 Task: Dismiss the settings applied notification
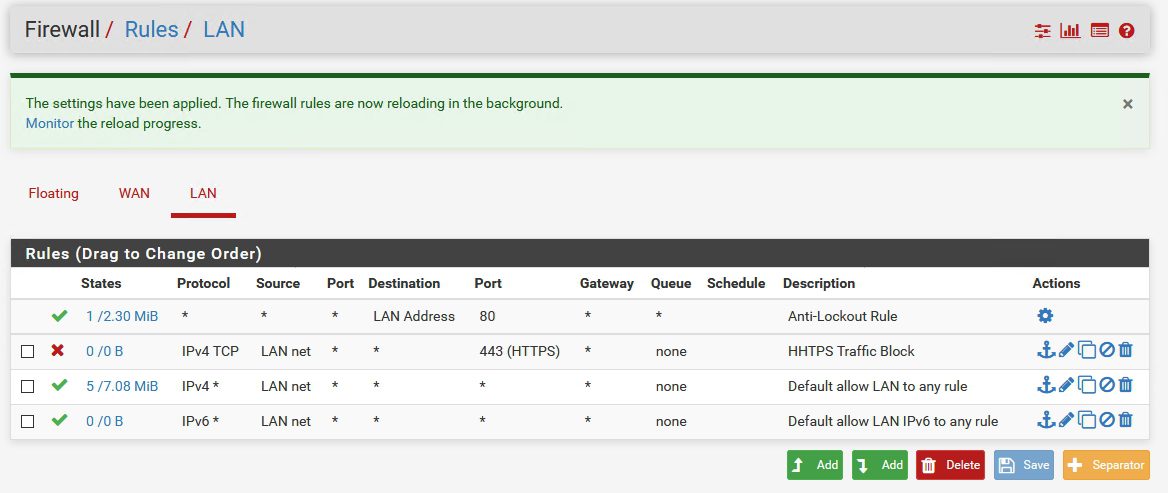[x=1128, y=104]
